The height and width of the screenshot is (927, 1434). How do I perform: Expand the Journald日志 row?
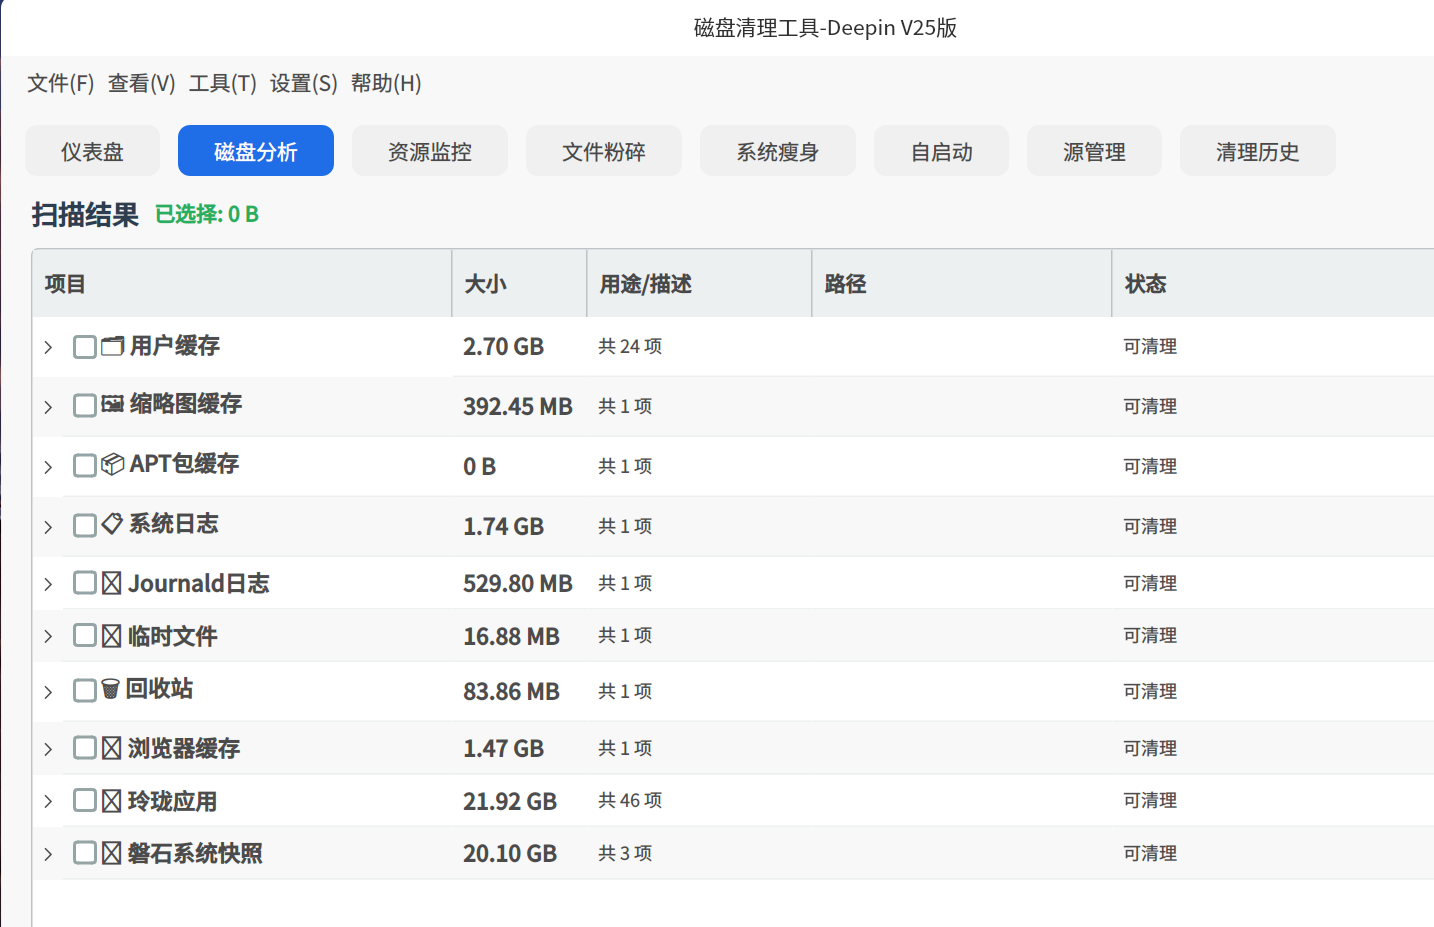click(x=48, y=584)
